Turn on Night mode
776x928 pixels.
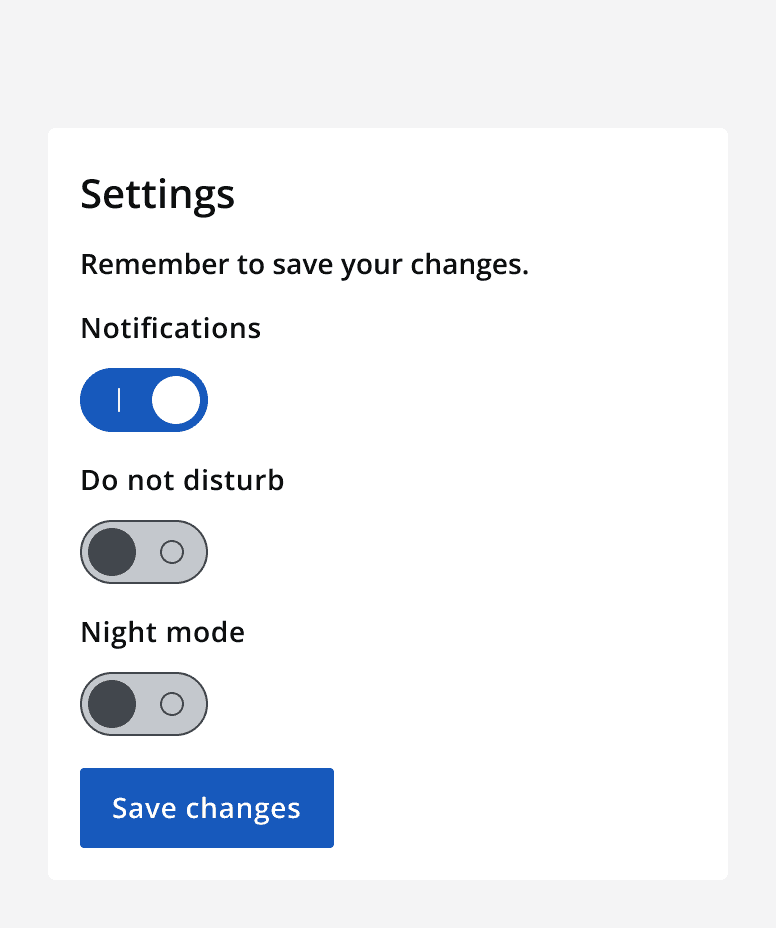[144, 703]
